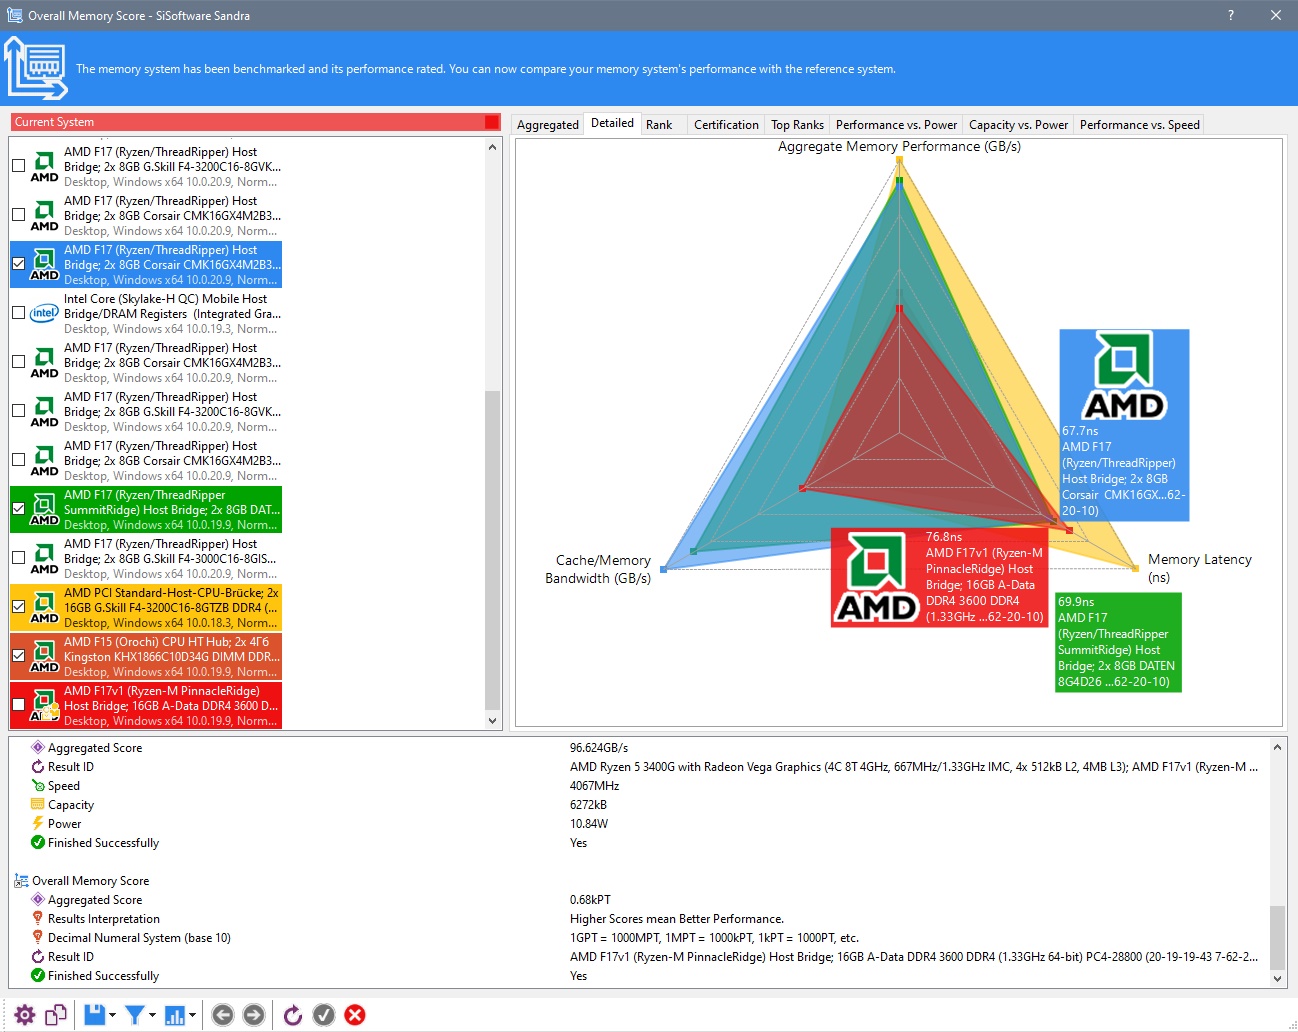Open the chart icon dropdown arrow
The height and width of the screenshot is (1032, 1298).
pos(192,1015)
